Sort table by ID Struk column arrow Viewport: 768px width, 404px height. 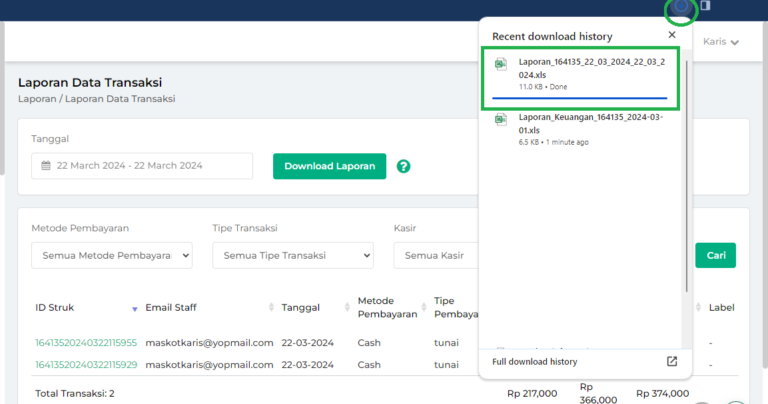click(x=135, y=308)
